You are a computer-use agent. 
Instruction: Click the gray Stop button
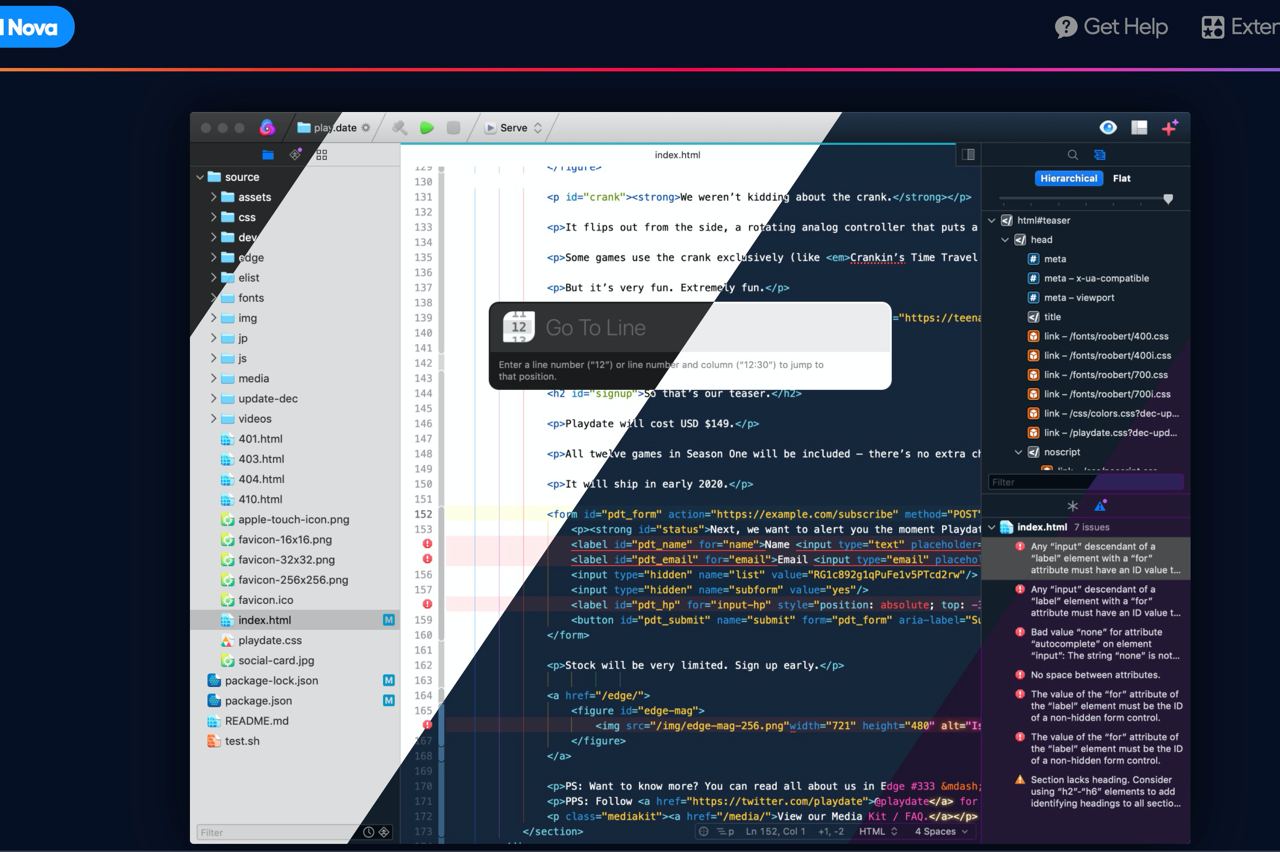pyautogui.click(x=453, y=128)
